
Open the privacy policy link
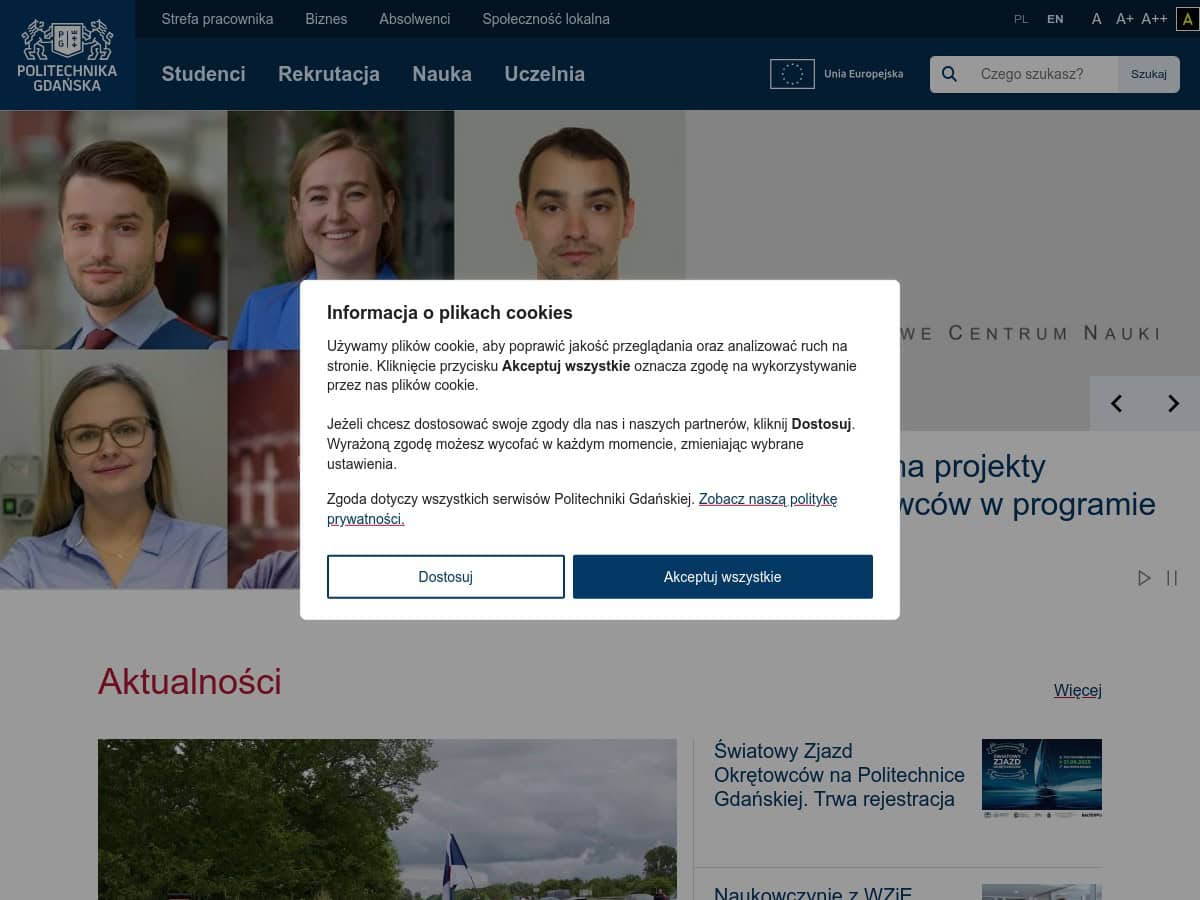[582, 509]
